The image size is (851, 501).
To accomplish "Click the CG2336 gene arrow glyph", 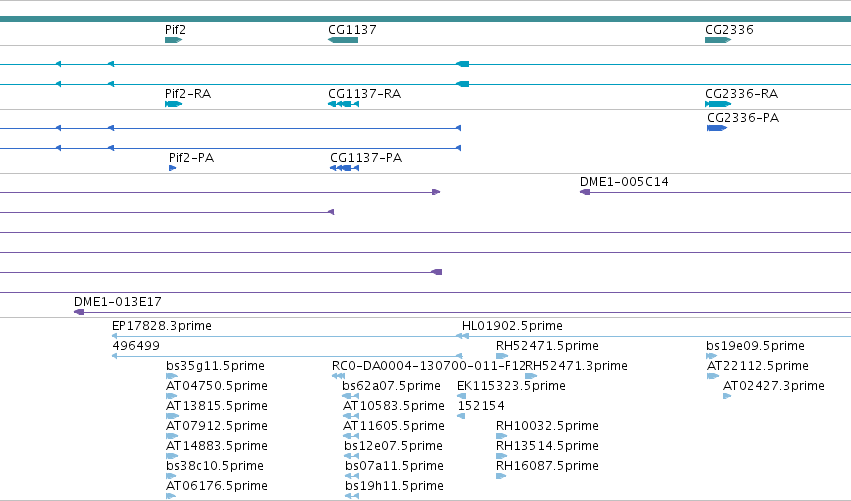I will coord(718,40).
